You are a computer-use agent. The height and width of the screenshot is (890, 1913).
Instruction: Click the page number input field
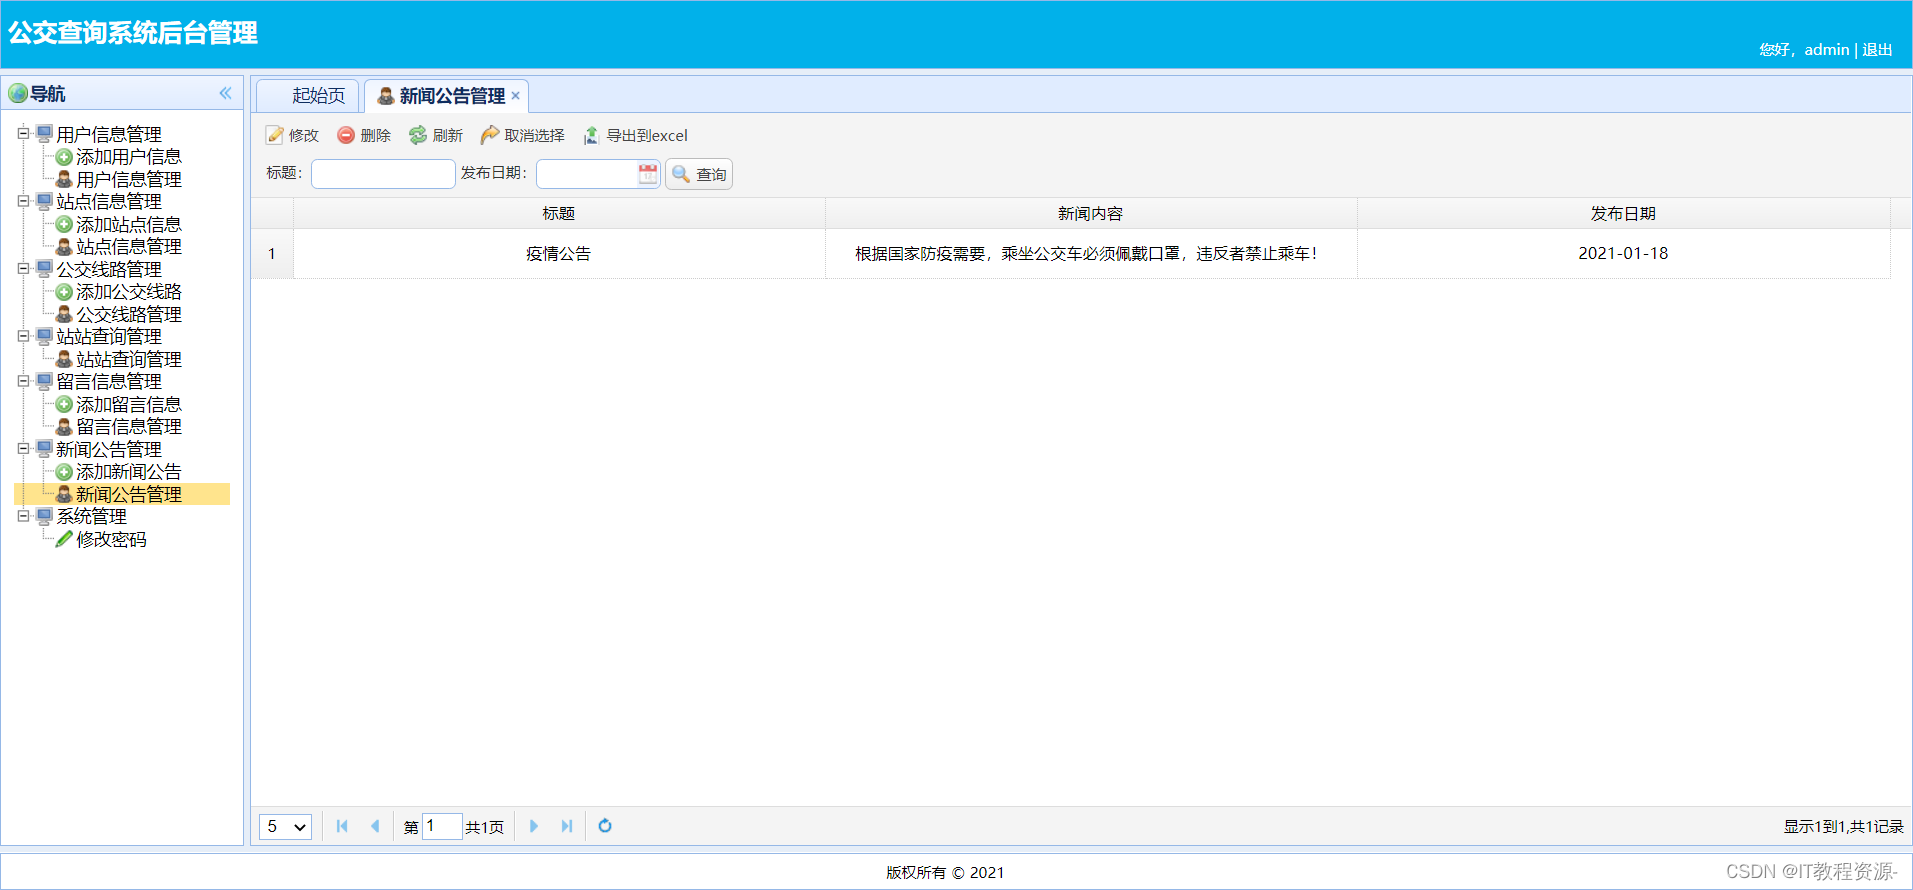442,826
